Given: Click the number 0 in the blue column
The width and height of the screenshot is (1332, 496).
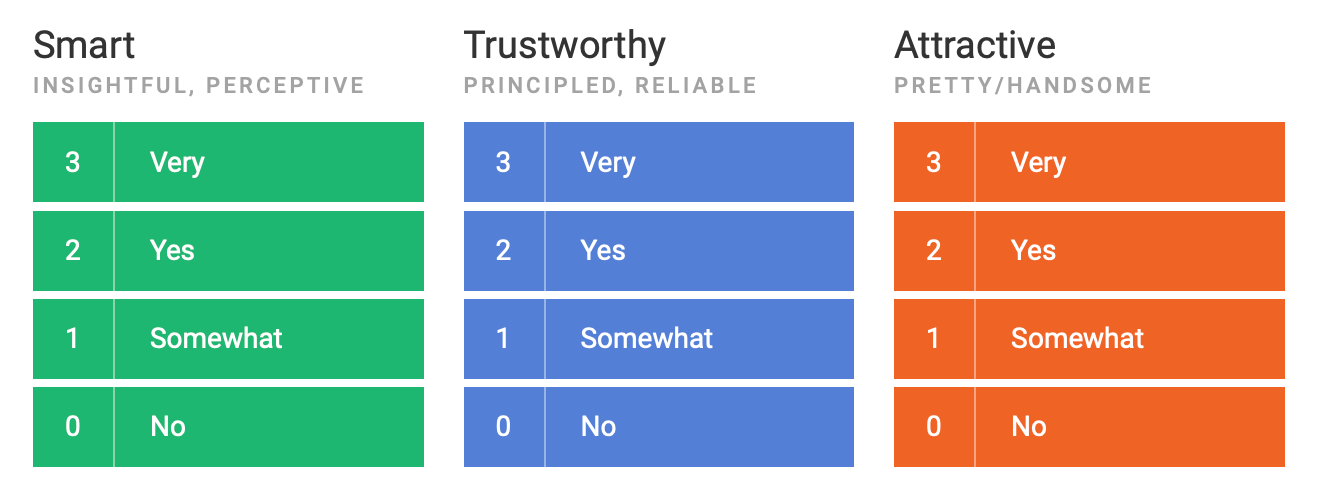Looking at the screenshot, I should point(503,427).
